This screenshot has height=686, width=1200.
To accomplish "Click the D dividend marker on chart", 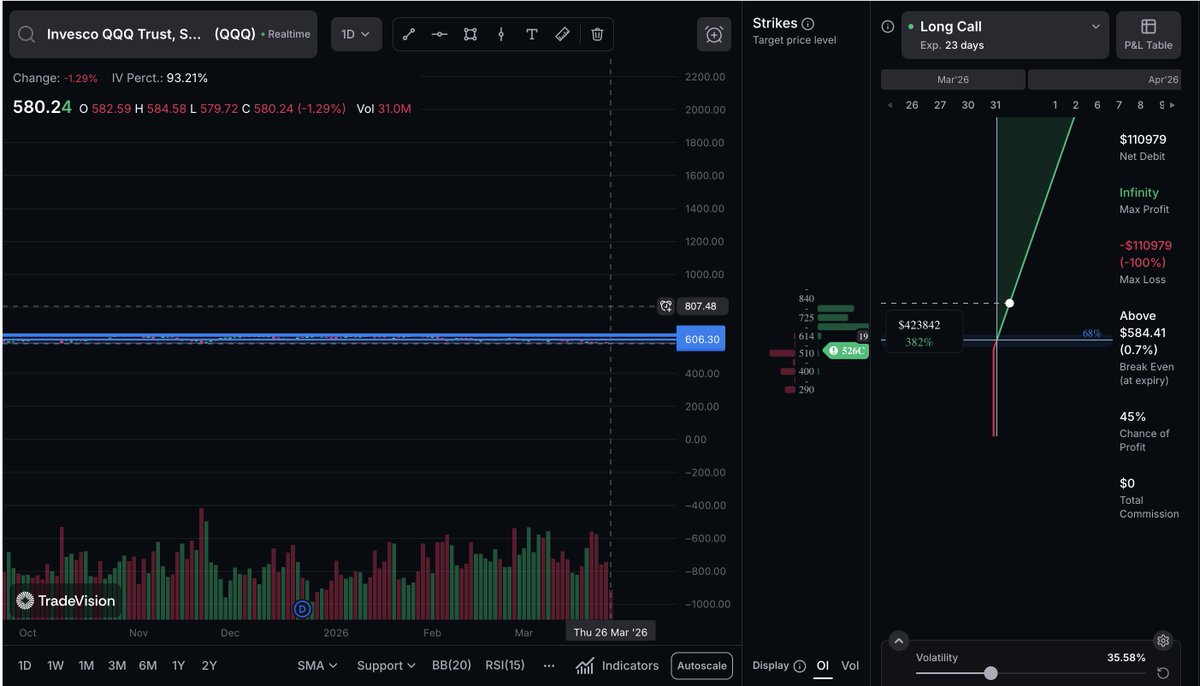I will coord(303,608).
